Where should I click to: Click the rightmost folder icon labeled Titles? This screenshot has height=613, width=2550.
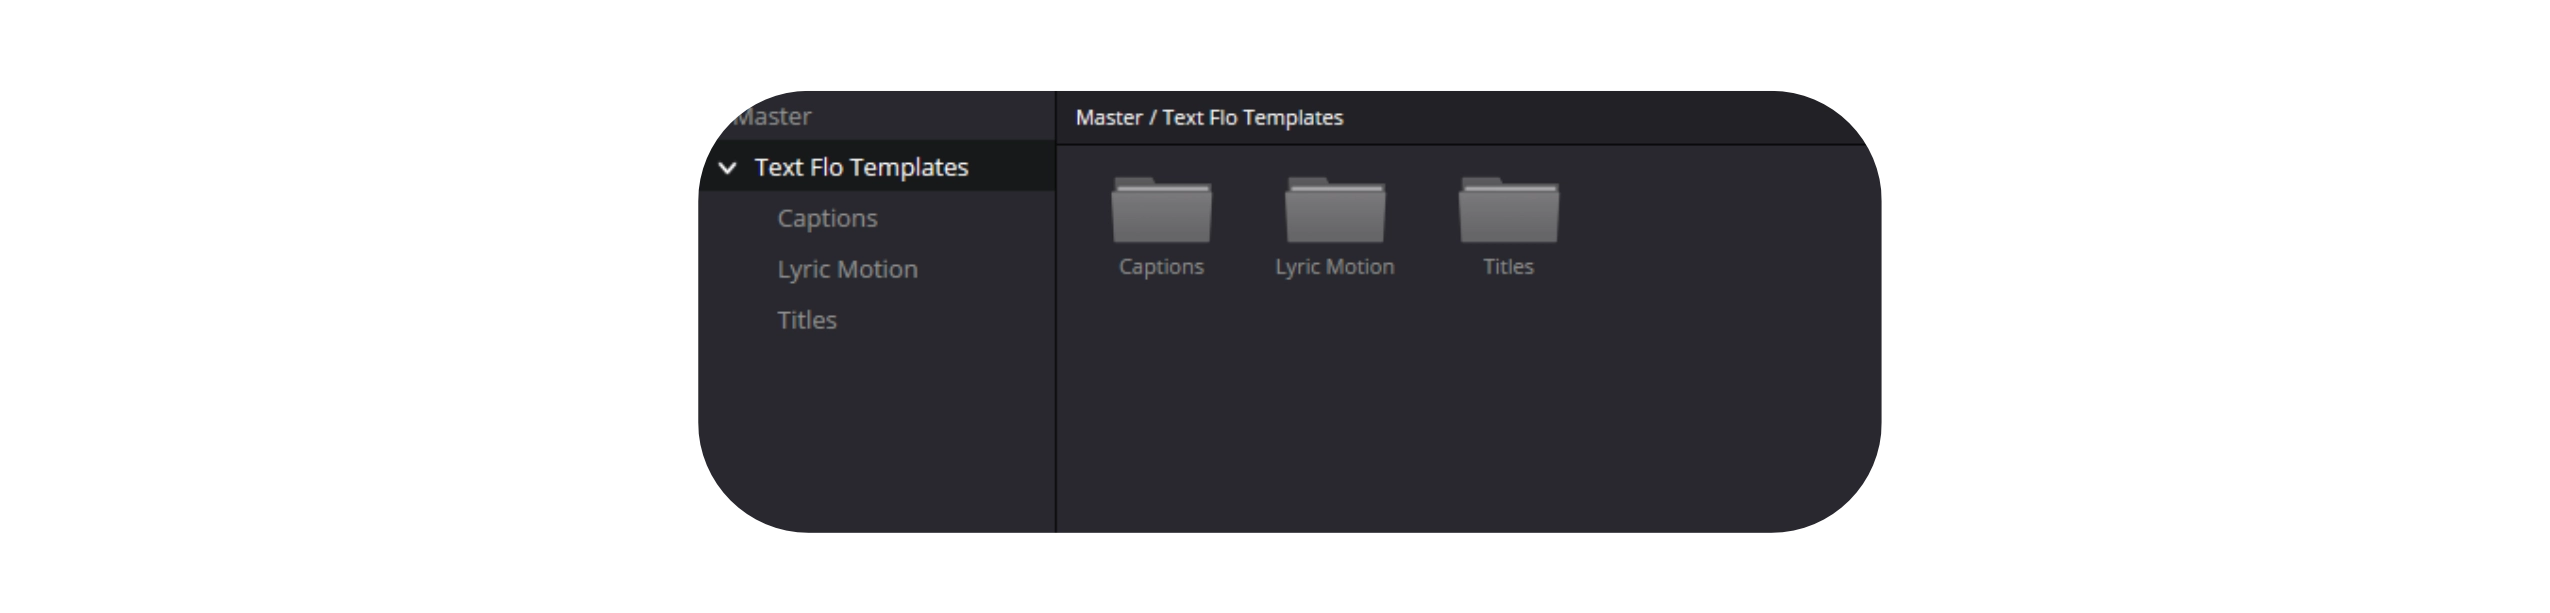[1508, 212]
